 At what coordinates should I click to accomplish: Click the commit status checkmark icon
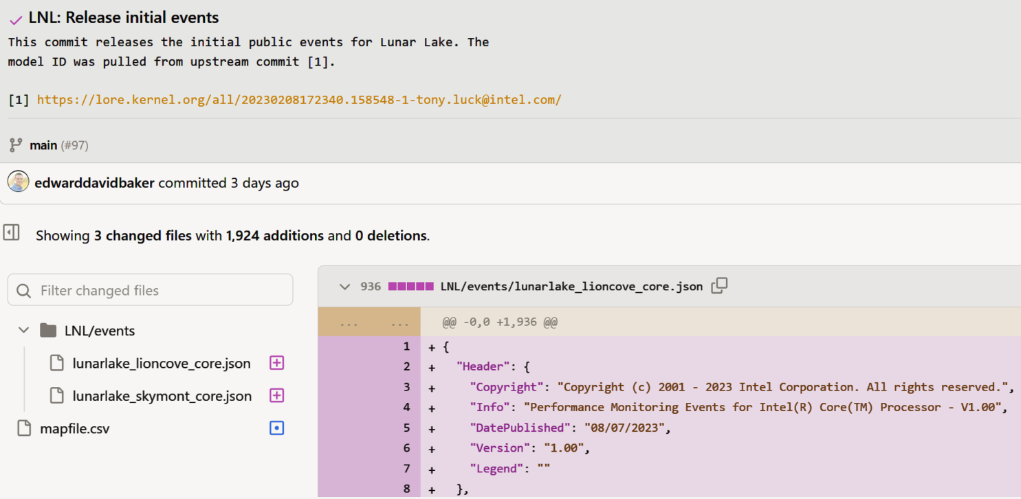pyautogui.click(x=16, y=20)
